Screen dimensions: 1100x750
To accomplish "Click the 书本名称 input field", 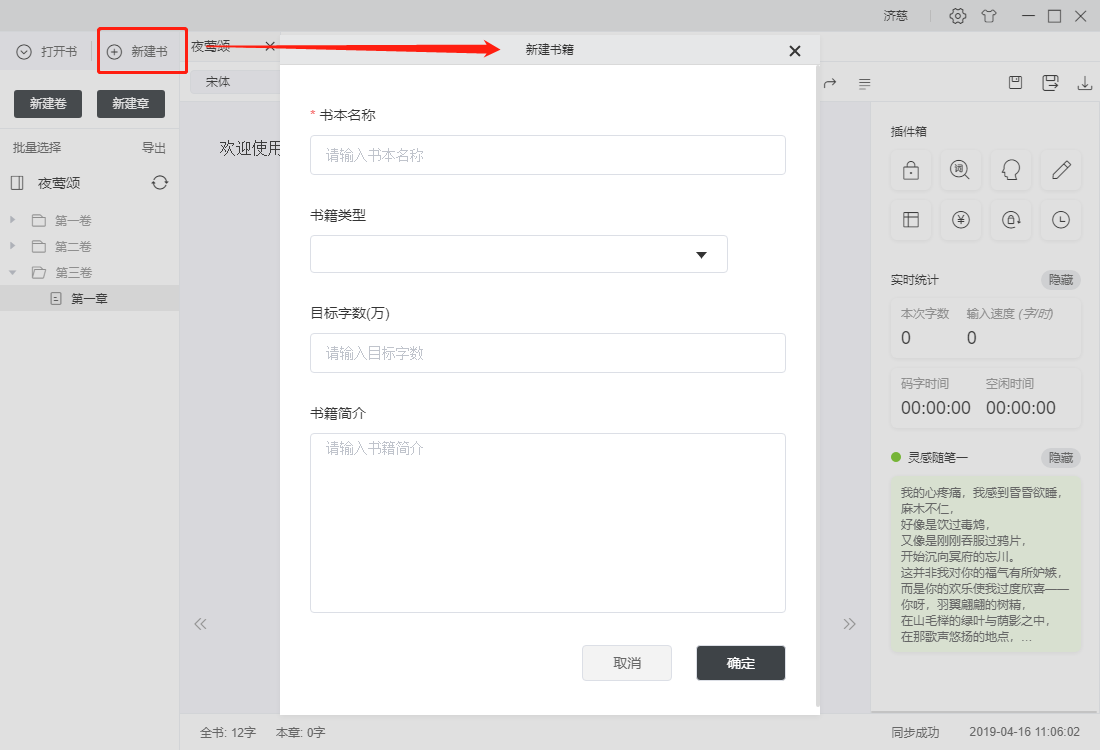I will coord(548,155).
